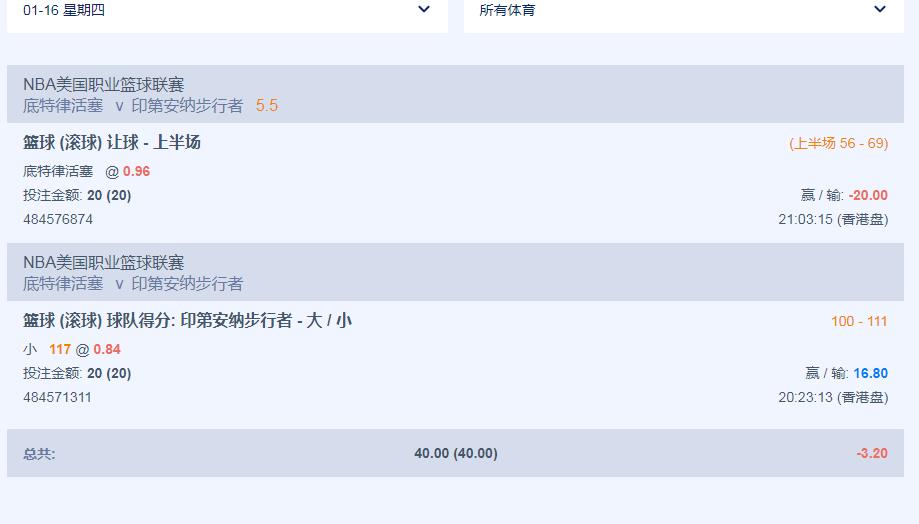Click the 16.80 win amount

coord(870,373)
